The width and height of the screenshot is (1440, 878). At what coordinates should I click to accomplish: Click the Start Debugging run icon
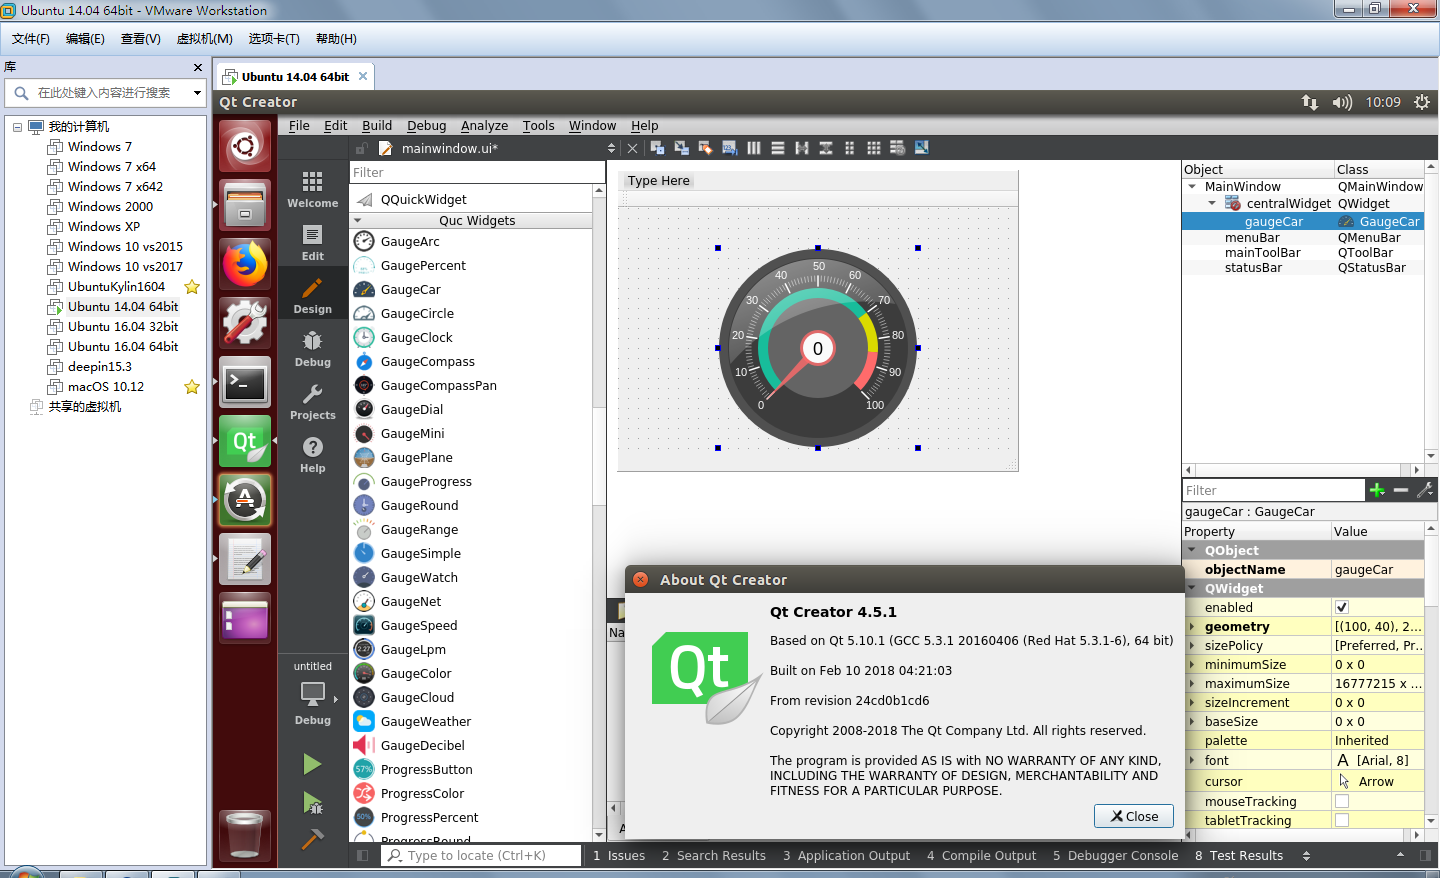pos(312,802)
